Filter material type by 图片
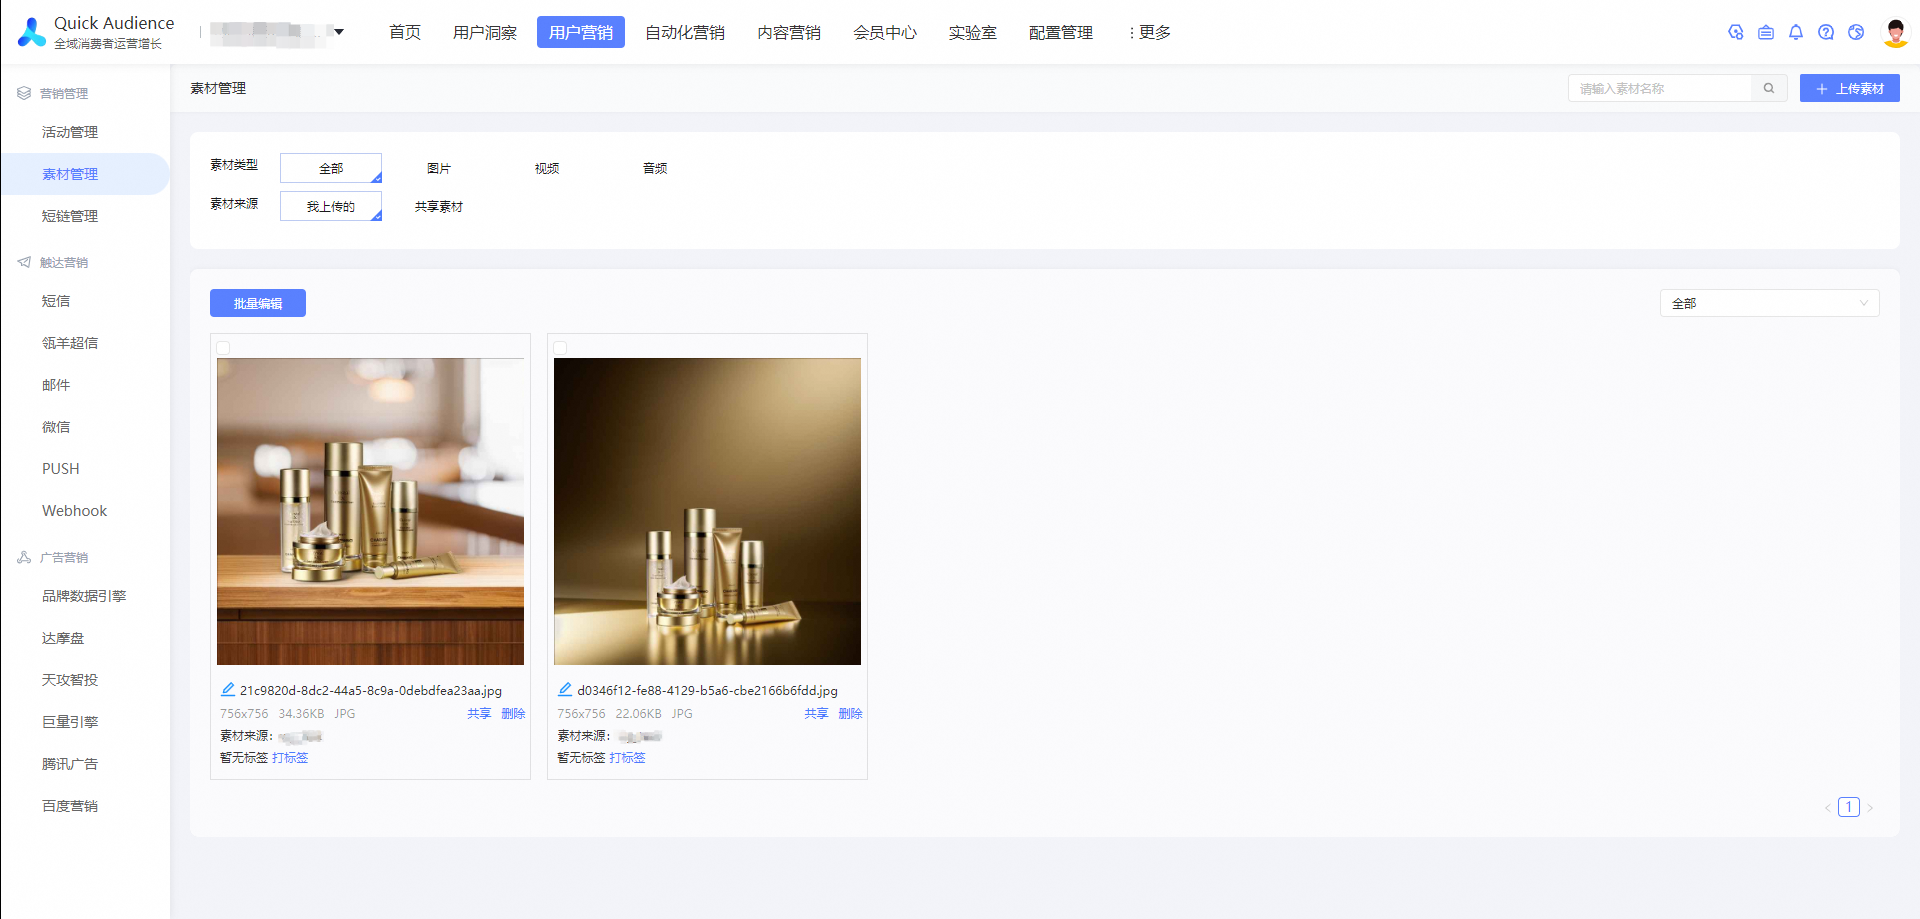 439,168
